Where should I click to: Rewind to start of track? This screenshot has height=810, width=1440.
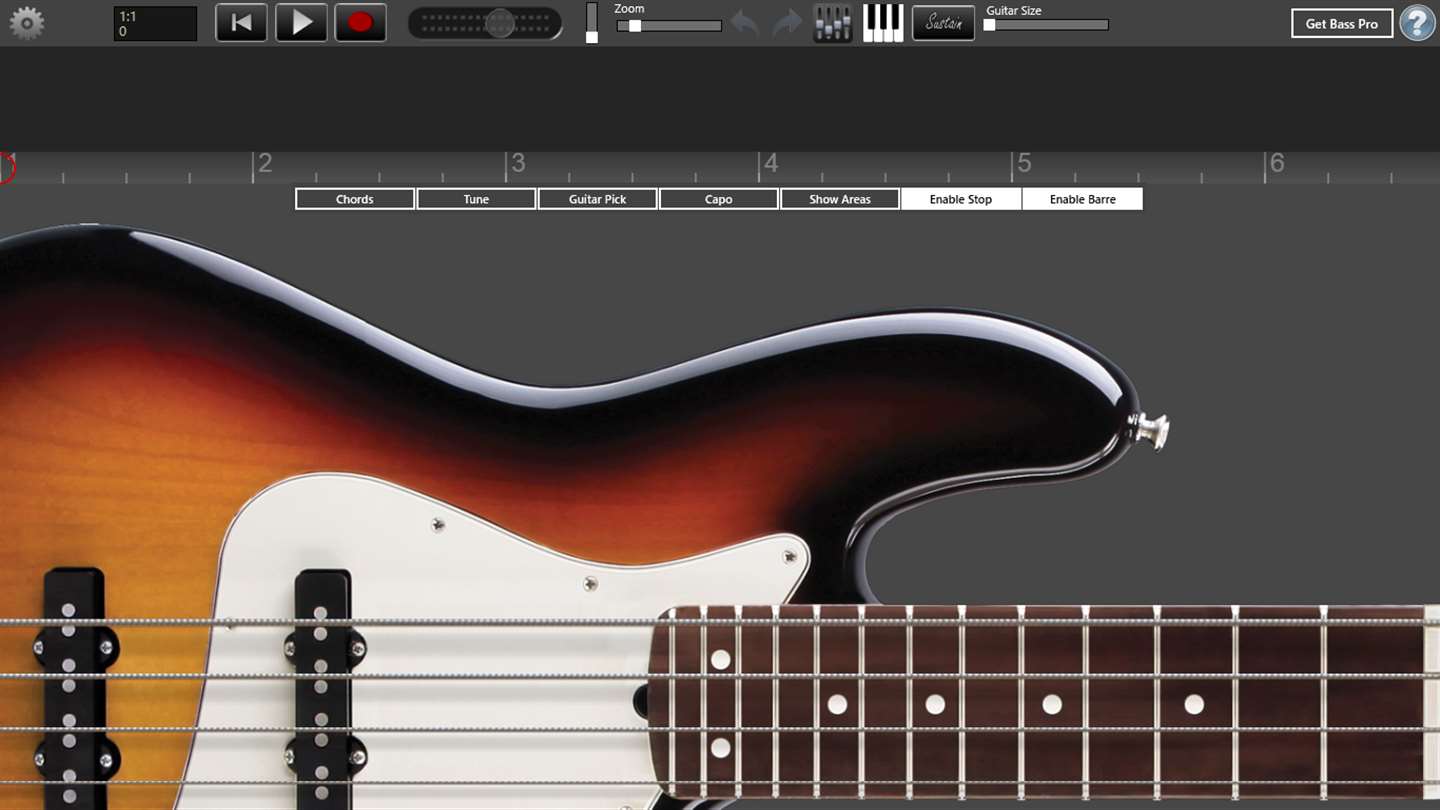(x=241, y=23)
